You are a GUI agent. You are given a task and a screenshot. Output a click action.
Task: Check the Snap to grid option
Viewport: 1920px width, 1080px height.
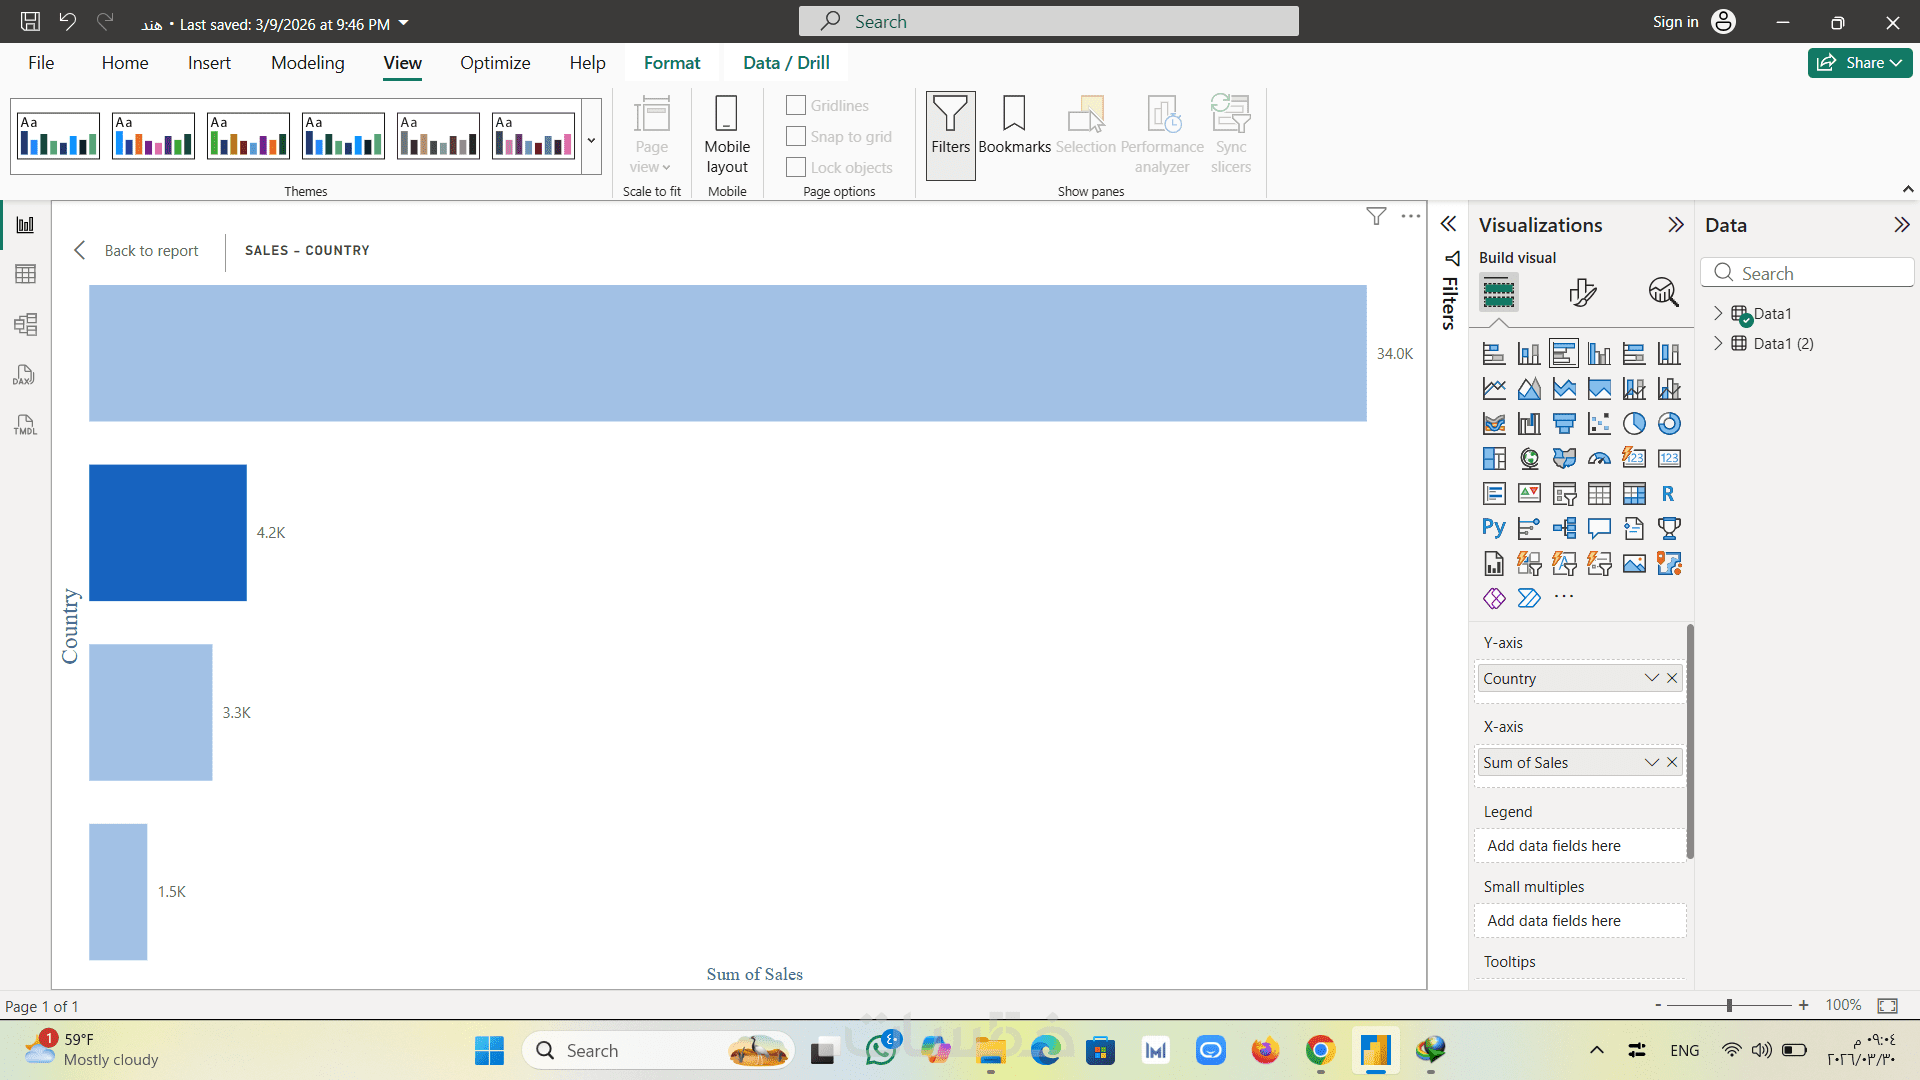click(x=796, y=136)
